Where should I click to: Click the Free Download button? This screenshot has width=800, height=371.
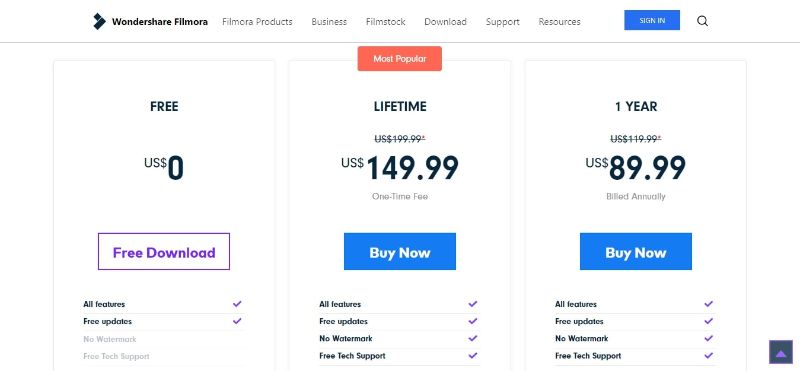tap(164, 252)
